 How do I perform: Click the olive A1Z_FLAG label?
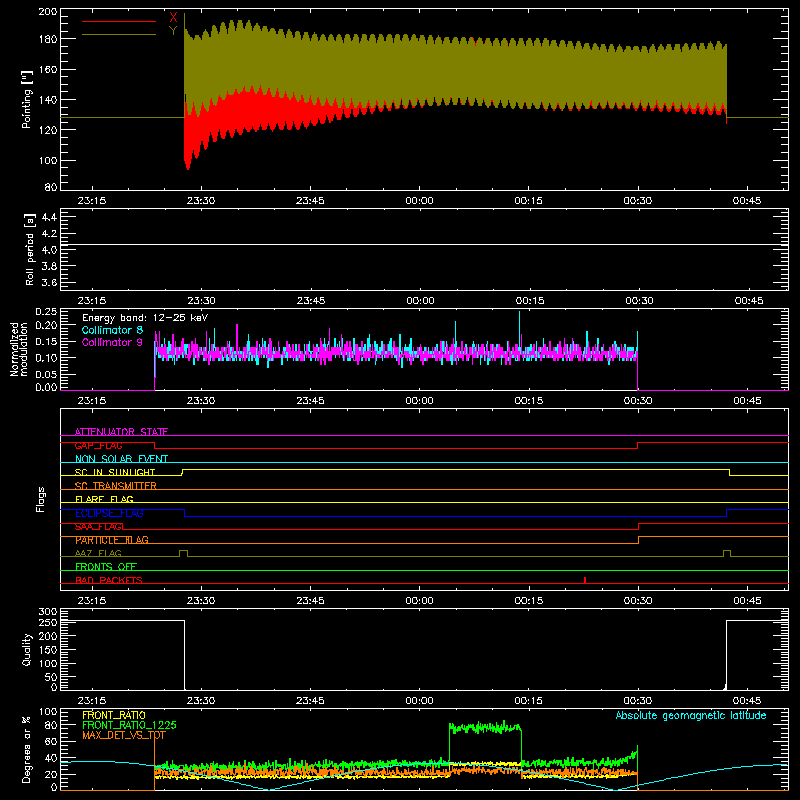98,553
